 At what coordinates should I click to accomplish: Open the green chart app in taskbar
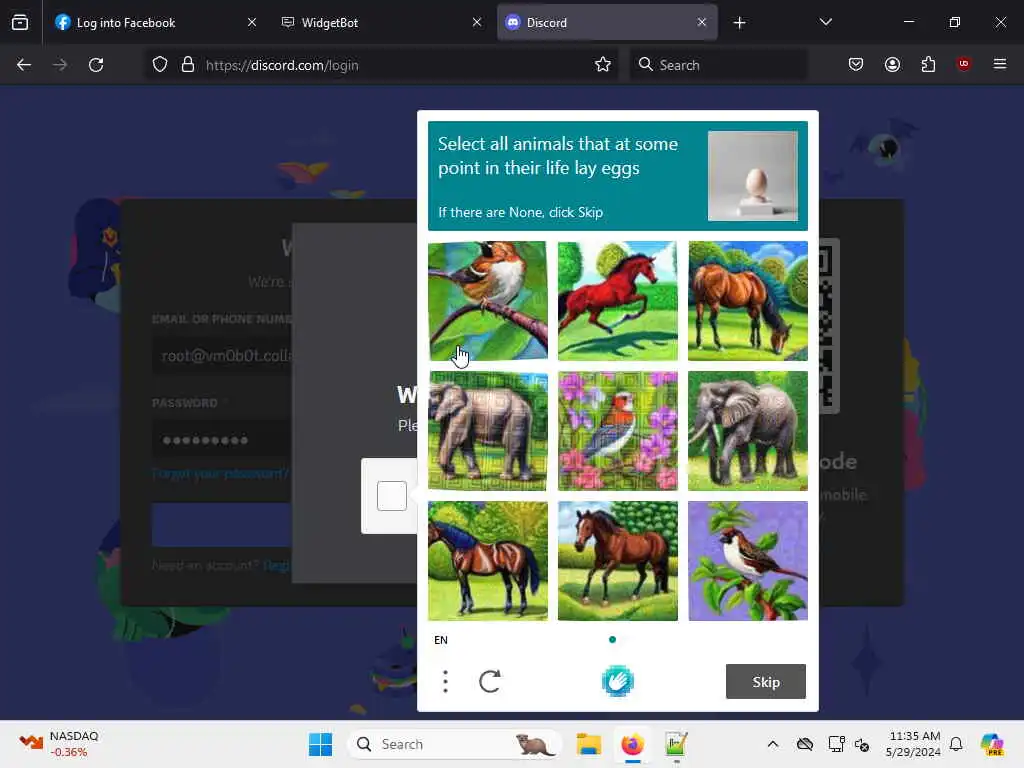tap(676, 744)
